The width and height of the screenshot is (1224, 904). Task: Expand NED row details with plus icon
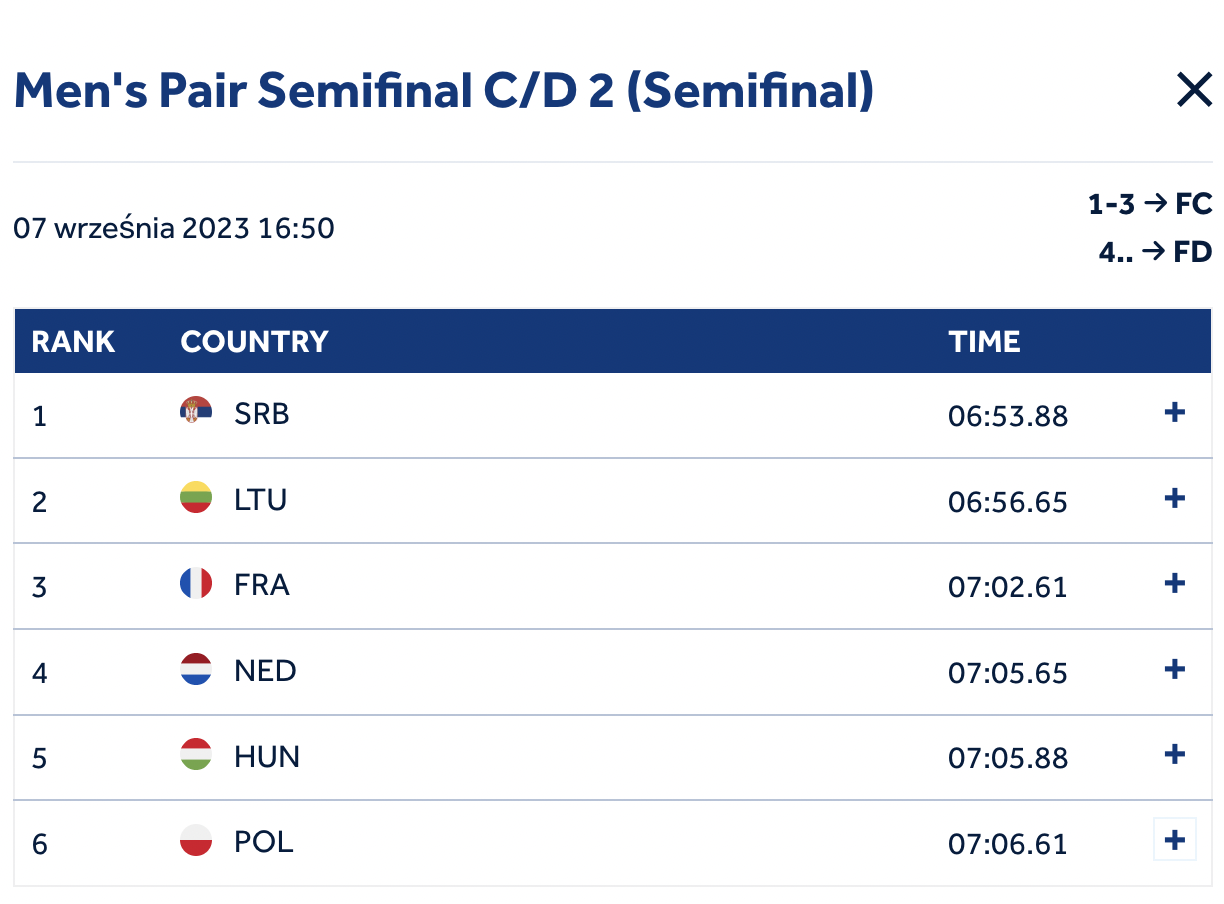pyautogui.click(x=1175, y=669)
